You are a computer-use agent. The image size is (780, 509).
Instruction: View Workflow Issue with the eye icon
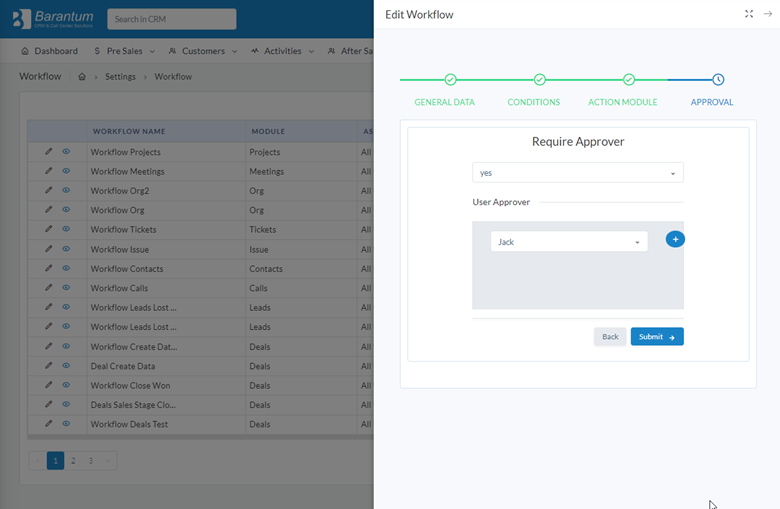[66, 249]
